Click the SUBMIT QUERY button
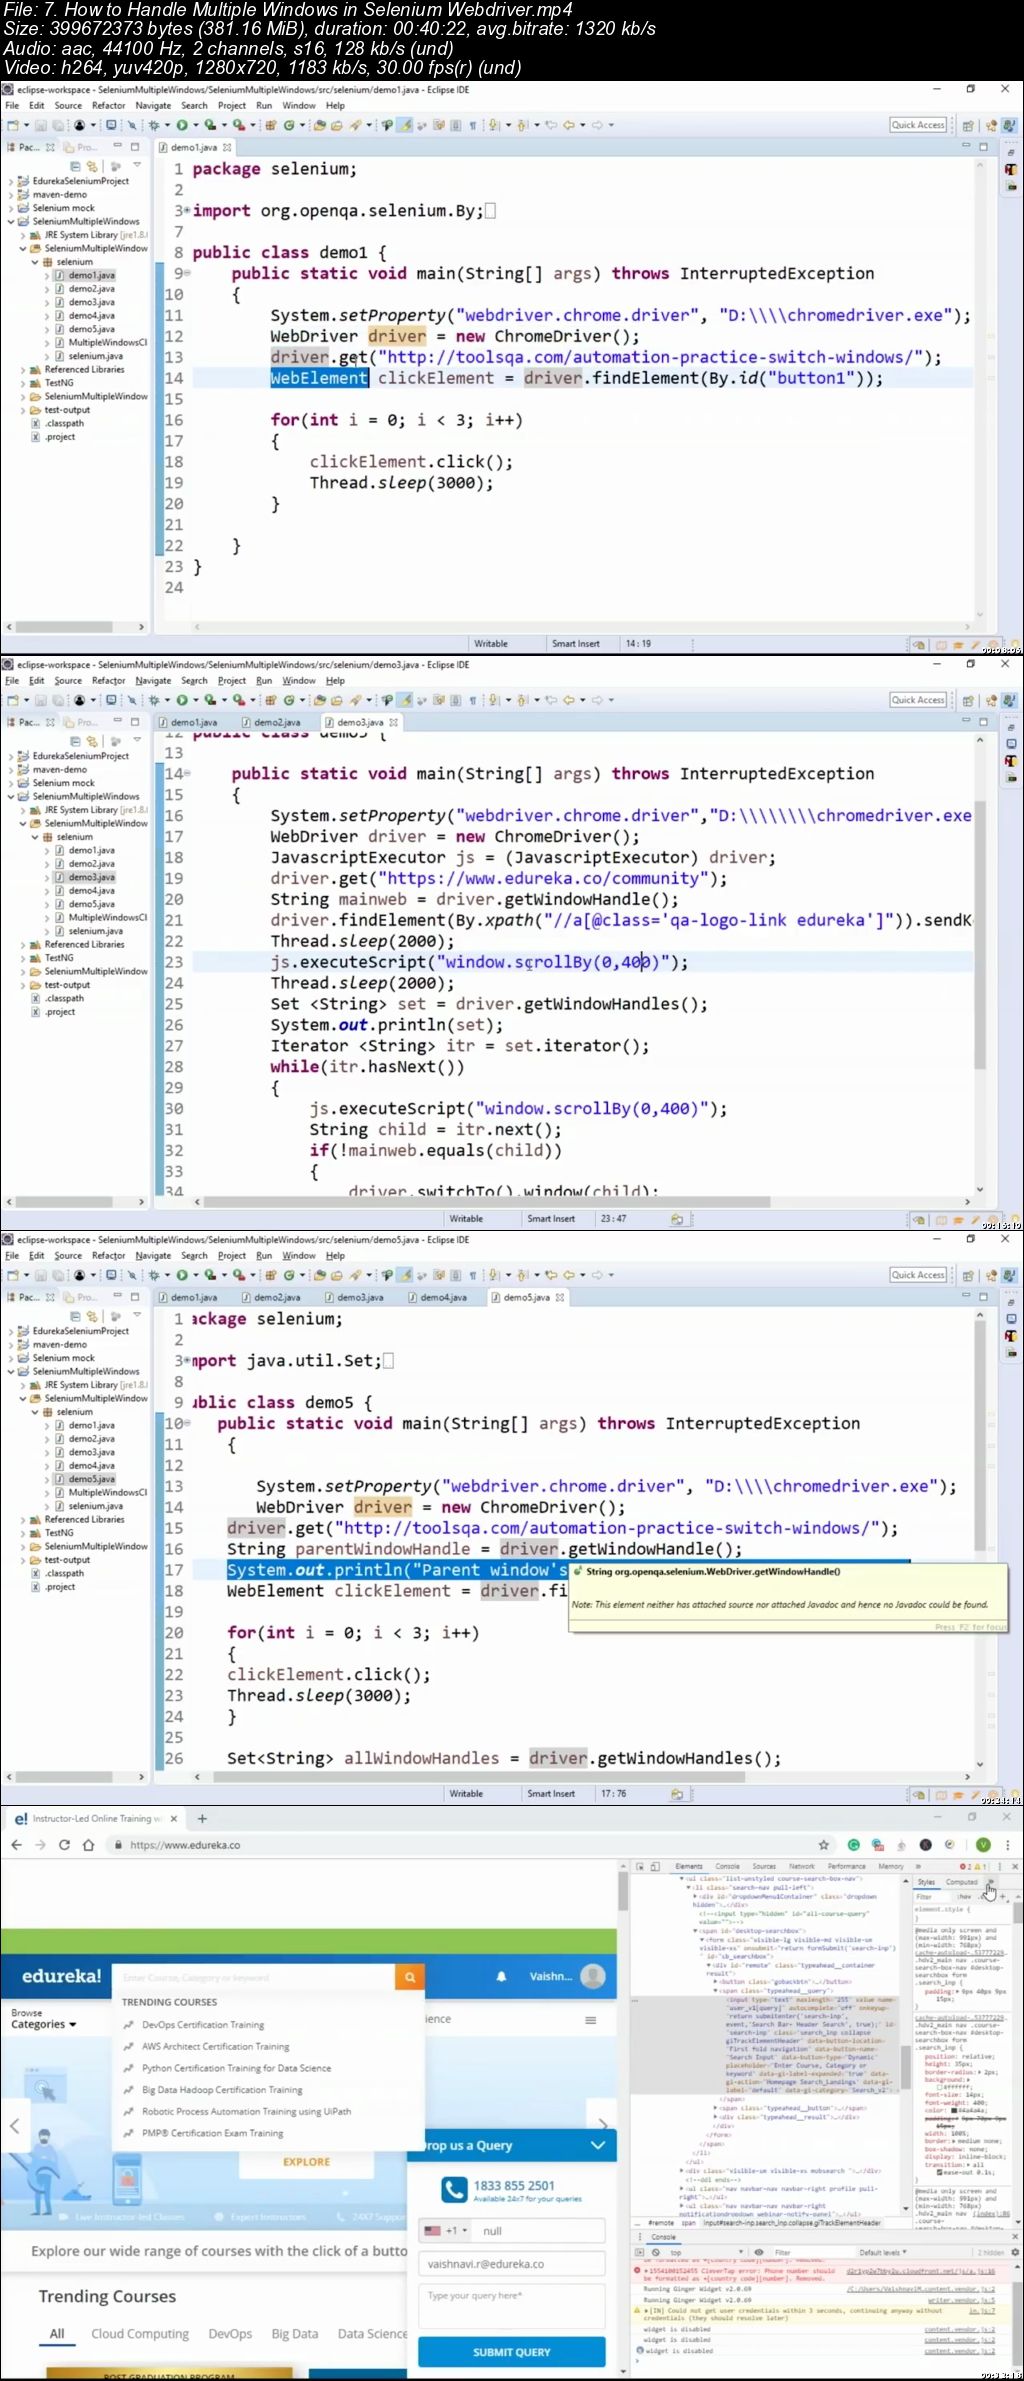The image size is (1024, 2381). point(511,2352)
